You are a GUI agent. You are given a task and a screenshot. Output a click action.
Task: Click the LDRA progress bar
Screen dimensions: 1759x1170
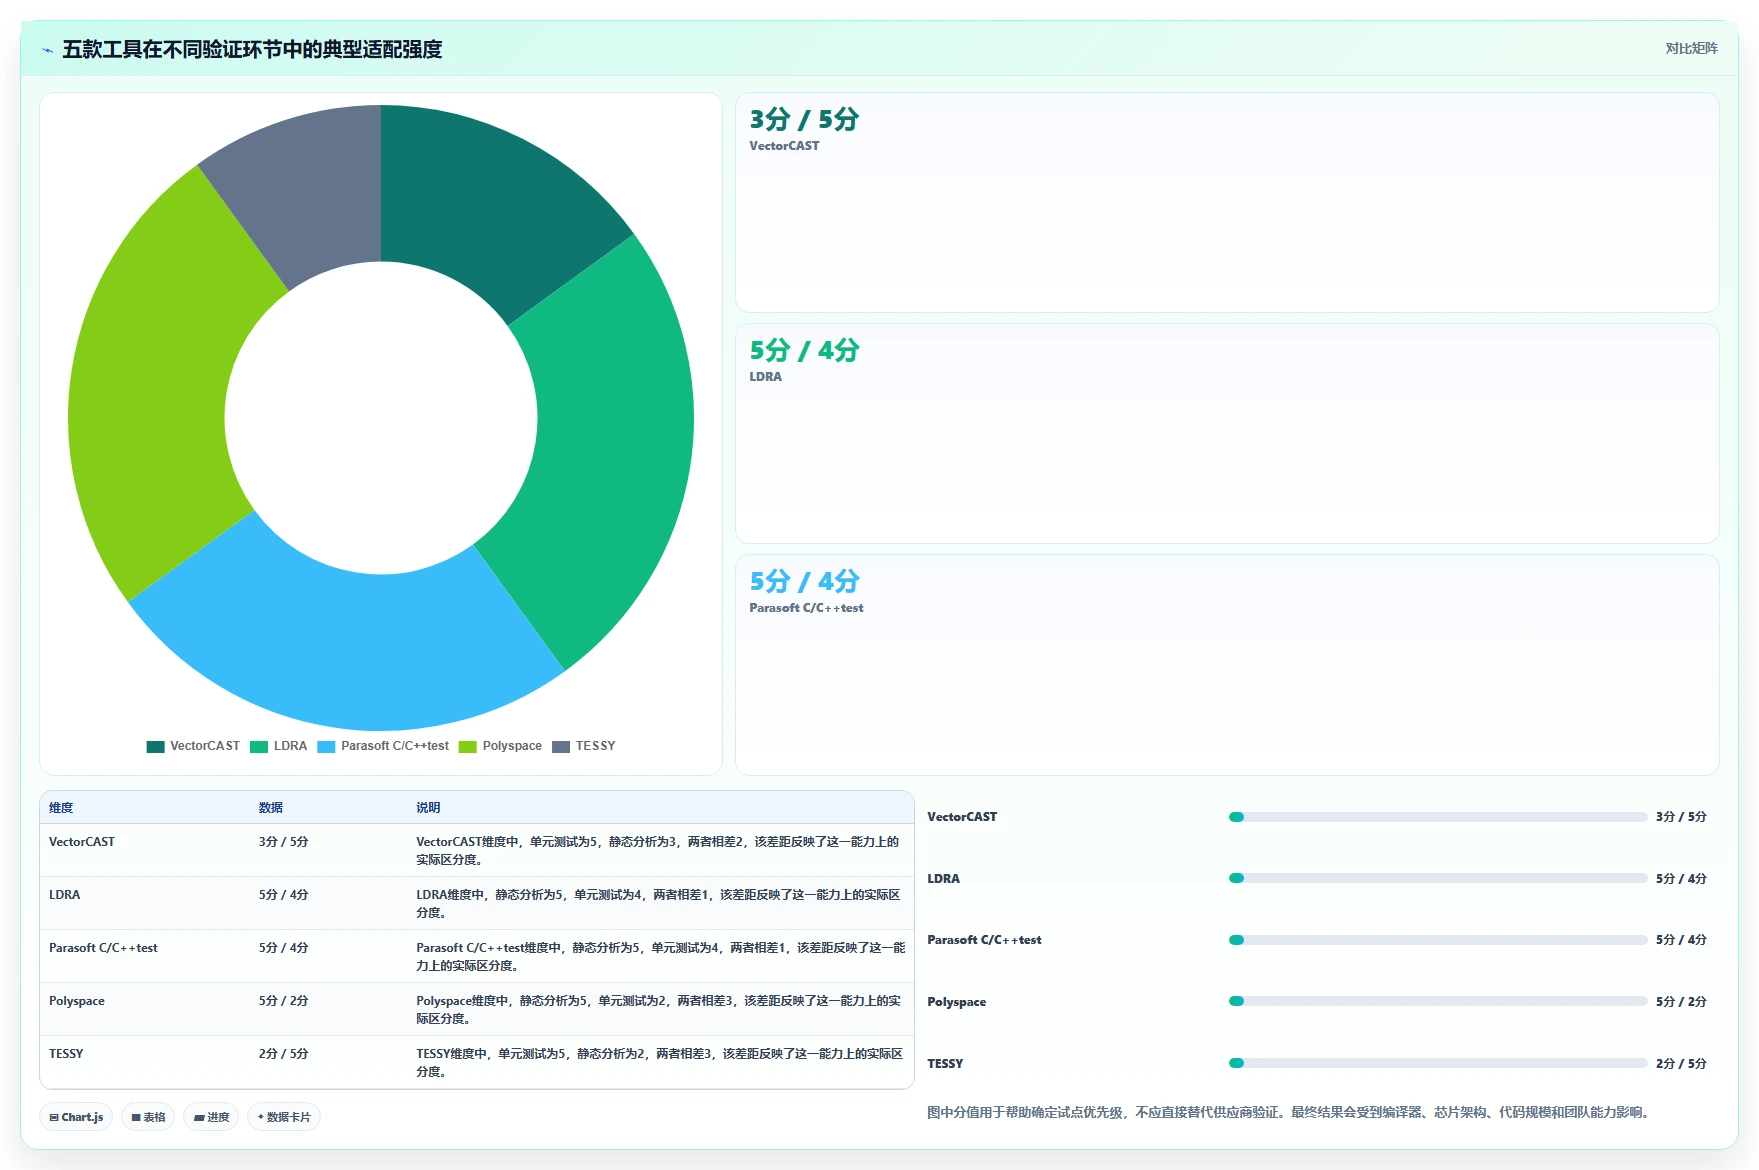tap(1438, 878)
